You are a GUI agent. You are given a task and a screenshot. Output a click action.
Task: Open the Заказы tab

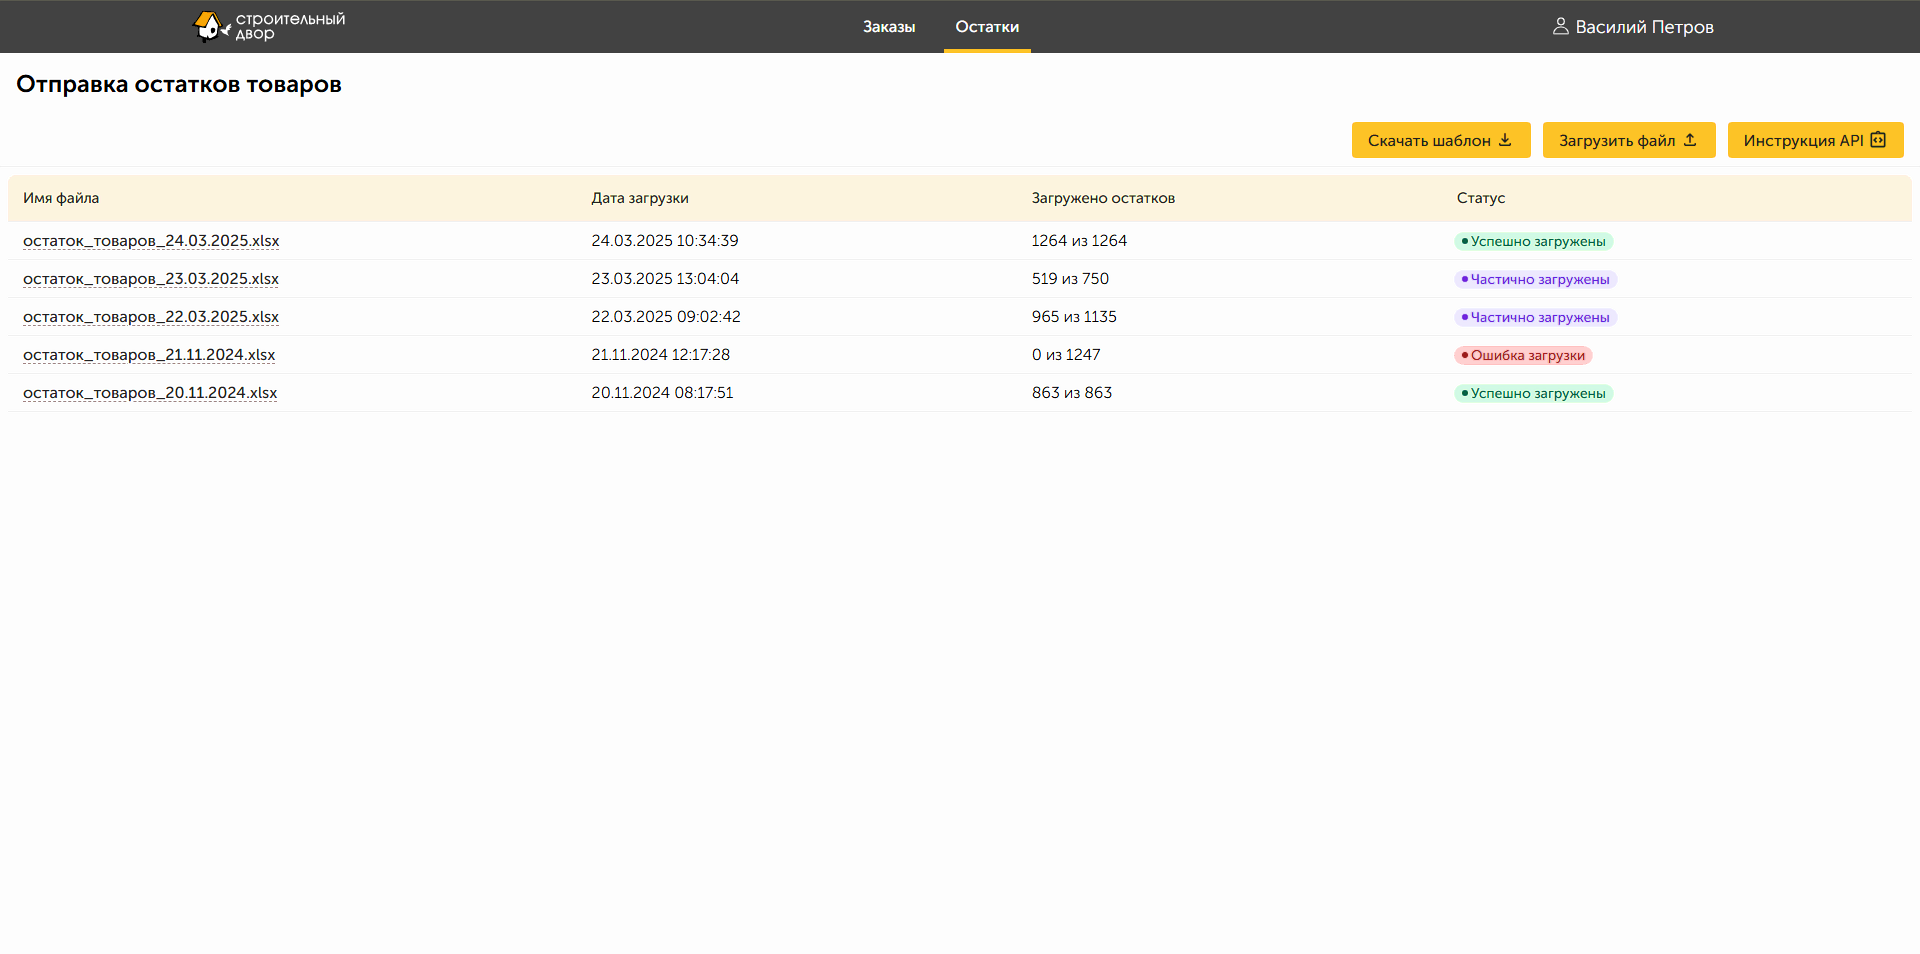pyautogui.click(x=889, y=27)
